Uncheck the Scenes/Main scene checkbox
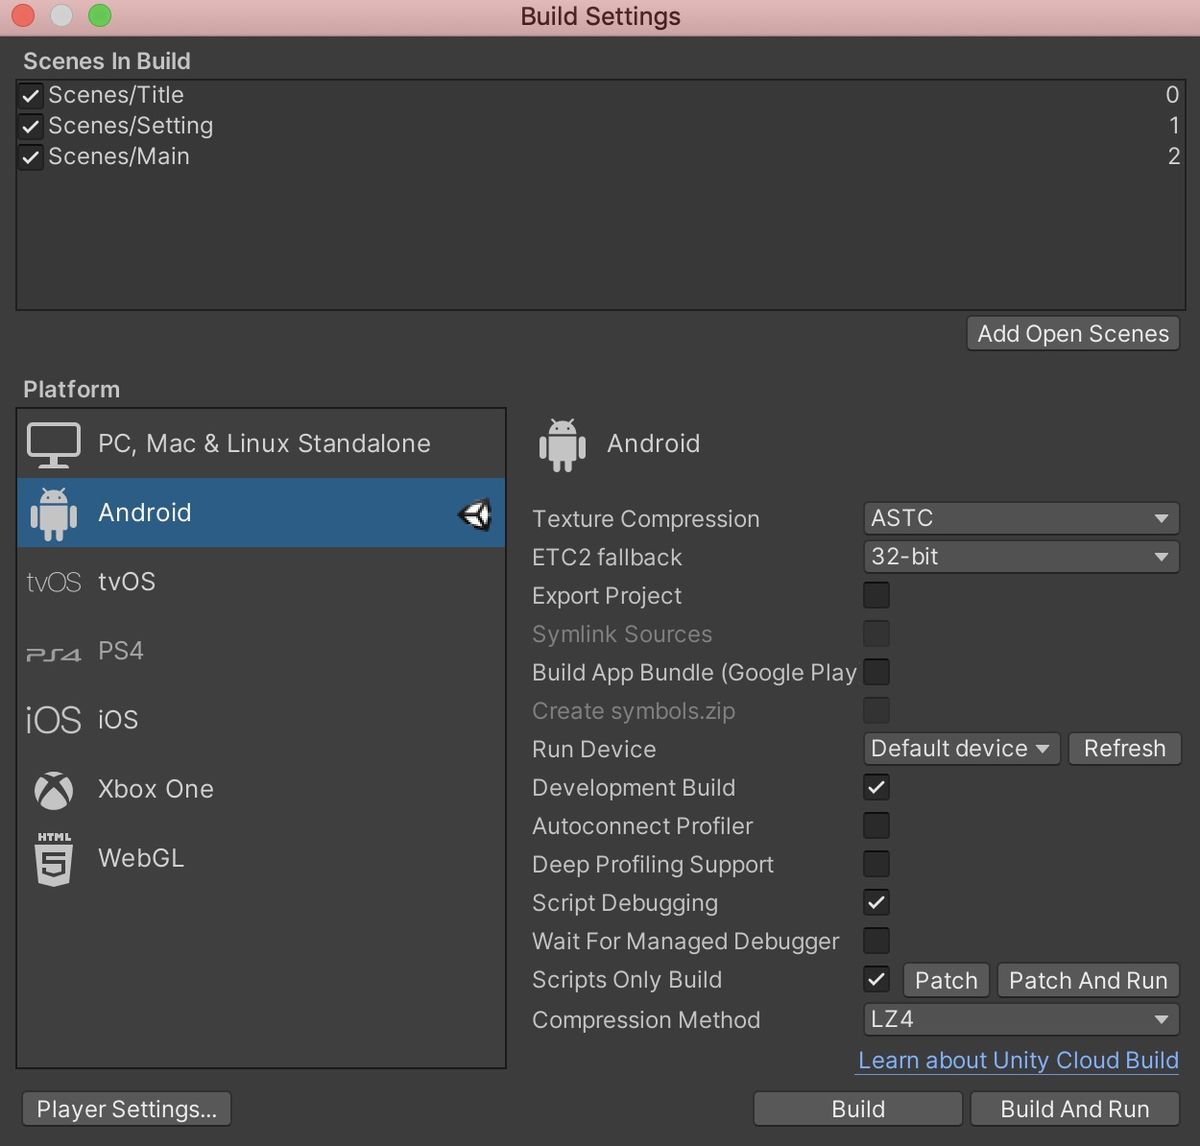 pyautogui.click(x=31, y=158)
